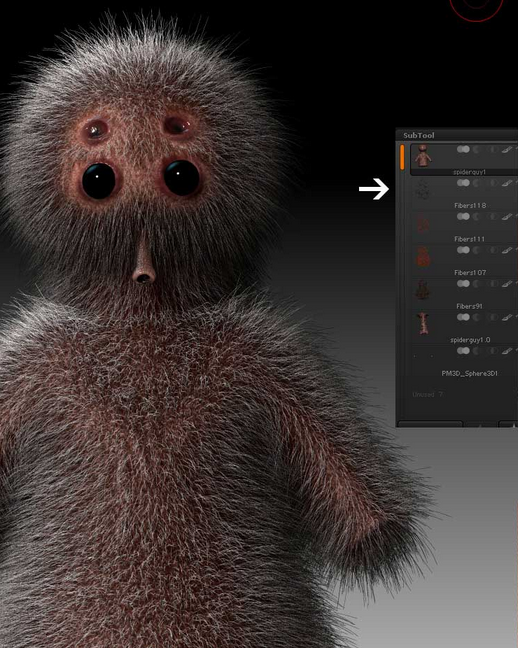Screen dimensions: 518x648
Task: Toggle the crescent subtraction mode on Fibers107
Action: (477, 250)
